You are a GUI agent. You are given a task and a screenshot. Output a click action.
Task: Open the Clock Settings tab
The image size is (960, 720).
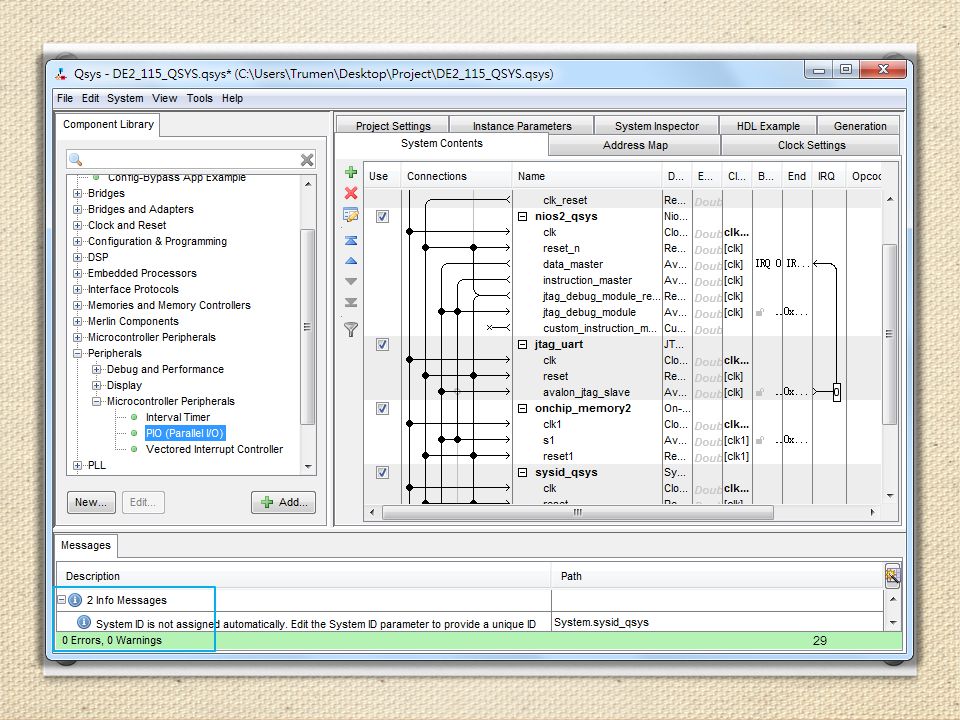coord(811,145)
